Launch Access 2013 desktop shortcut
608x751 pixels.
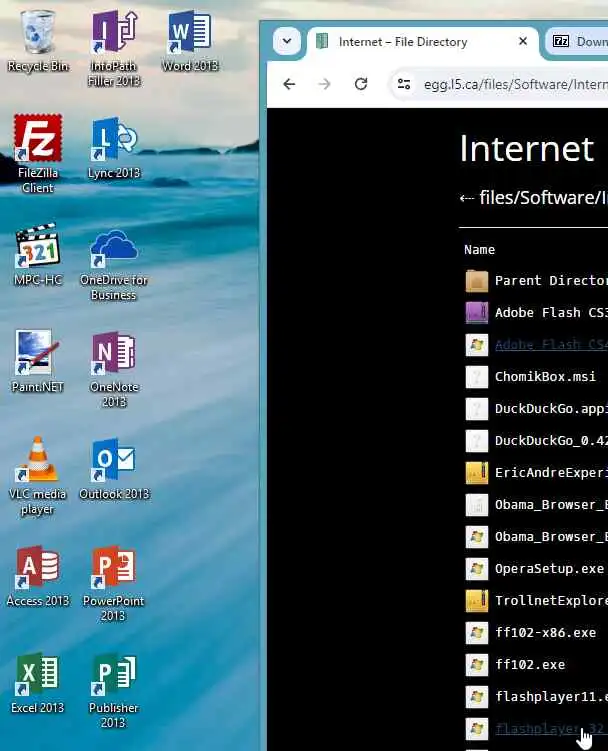(38, 576)
